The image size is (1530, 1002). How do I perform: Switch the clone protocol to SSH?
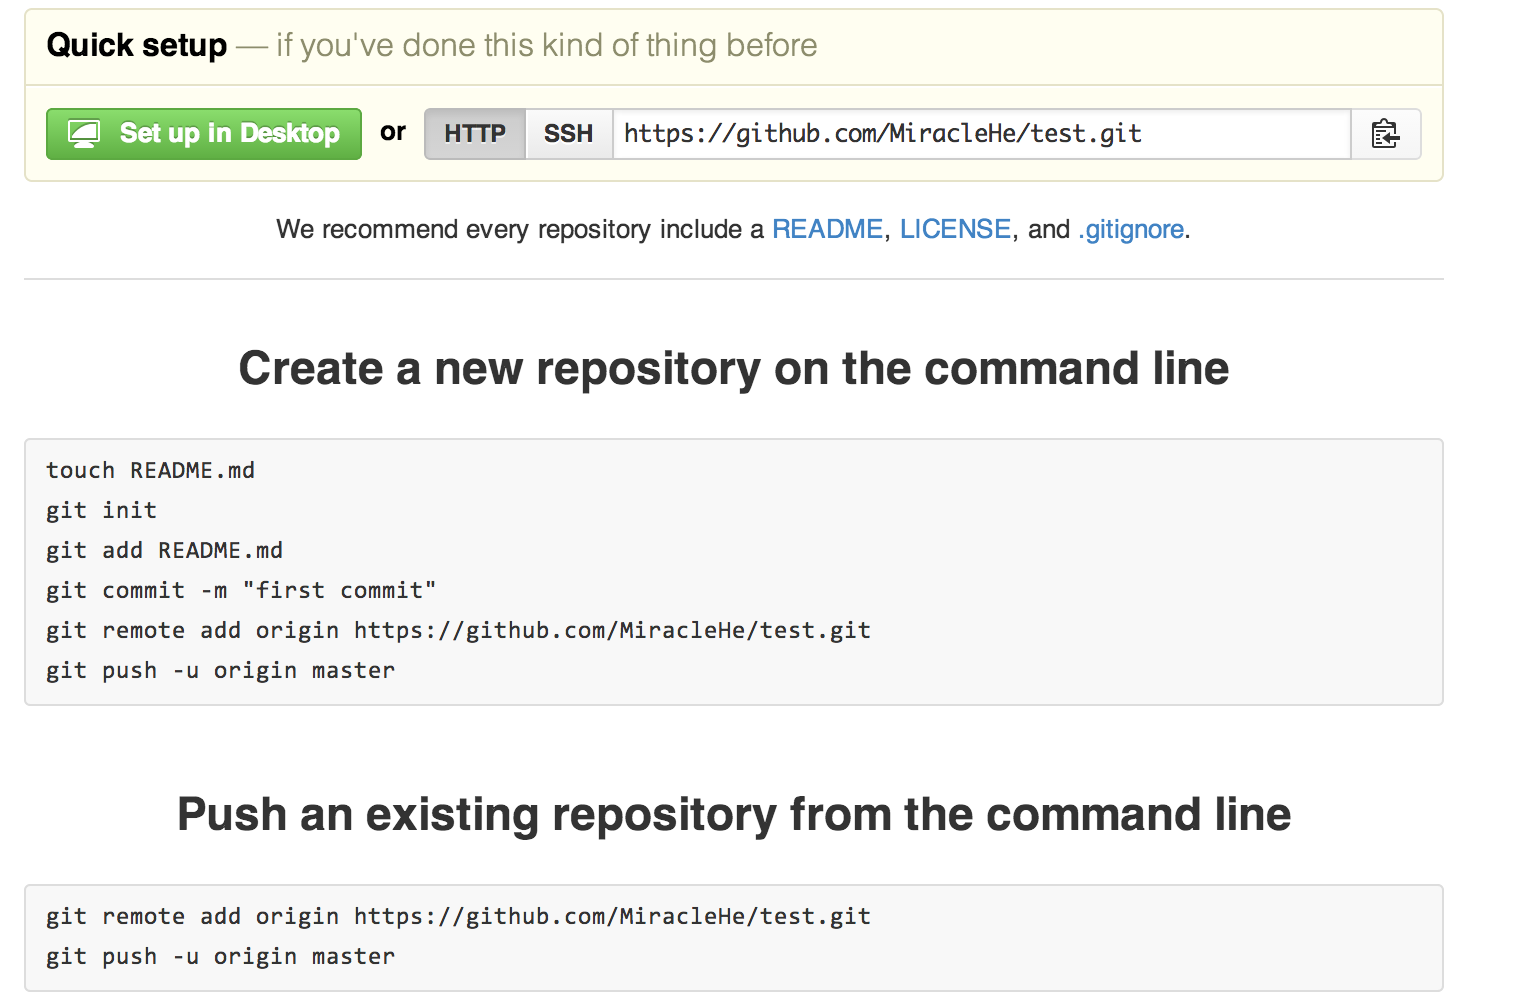coord(568,134)
